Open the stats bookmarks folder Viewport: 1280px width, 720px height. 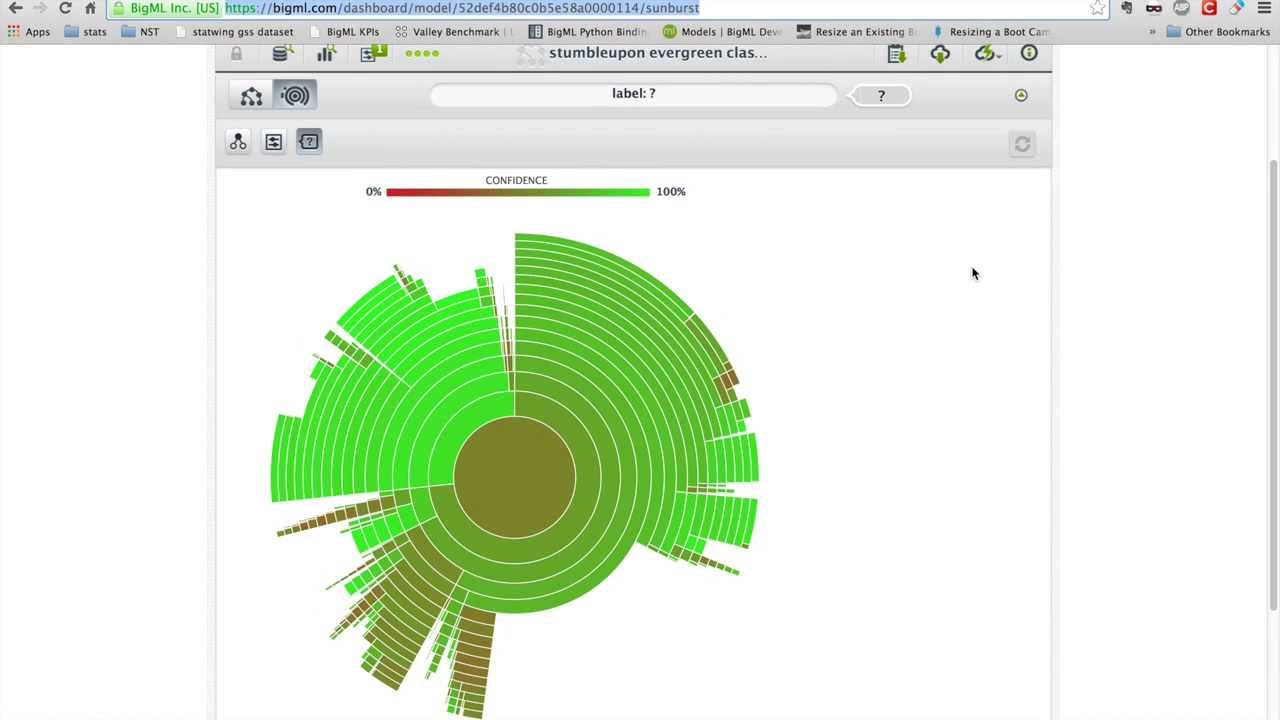(x=86, y=32)
